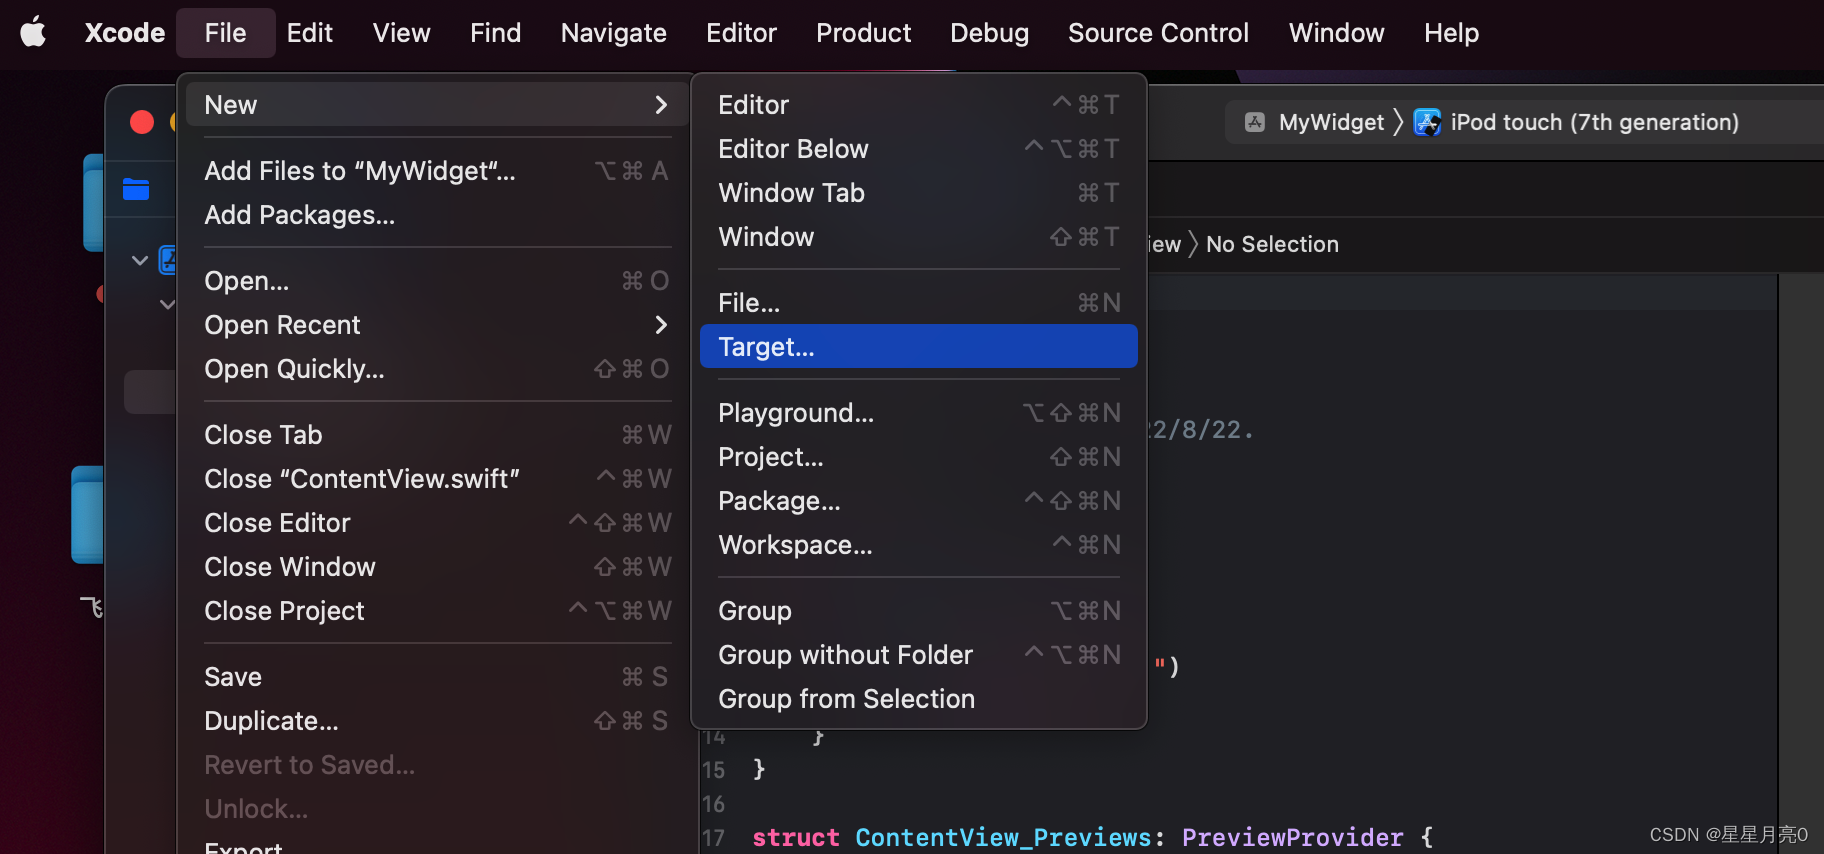This screenshot has height=854, width=1824.
Task: Choose Add Packages…
Action: click(437, 215)
